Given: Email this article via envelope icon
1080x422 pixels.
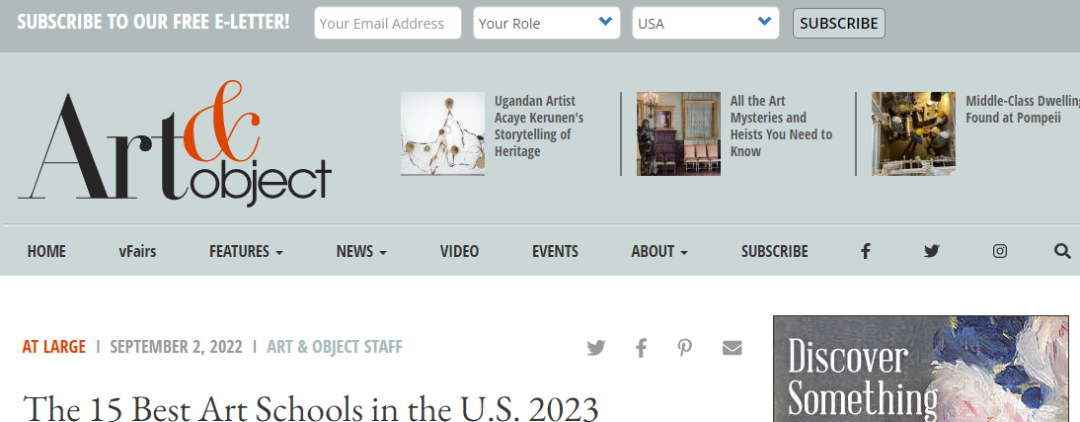Looking at the screenshot, I should [732, 348].
